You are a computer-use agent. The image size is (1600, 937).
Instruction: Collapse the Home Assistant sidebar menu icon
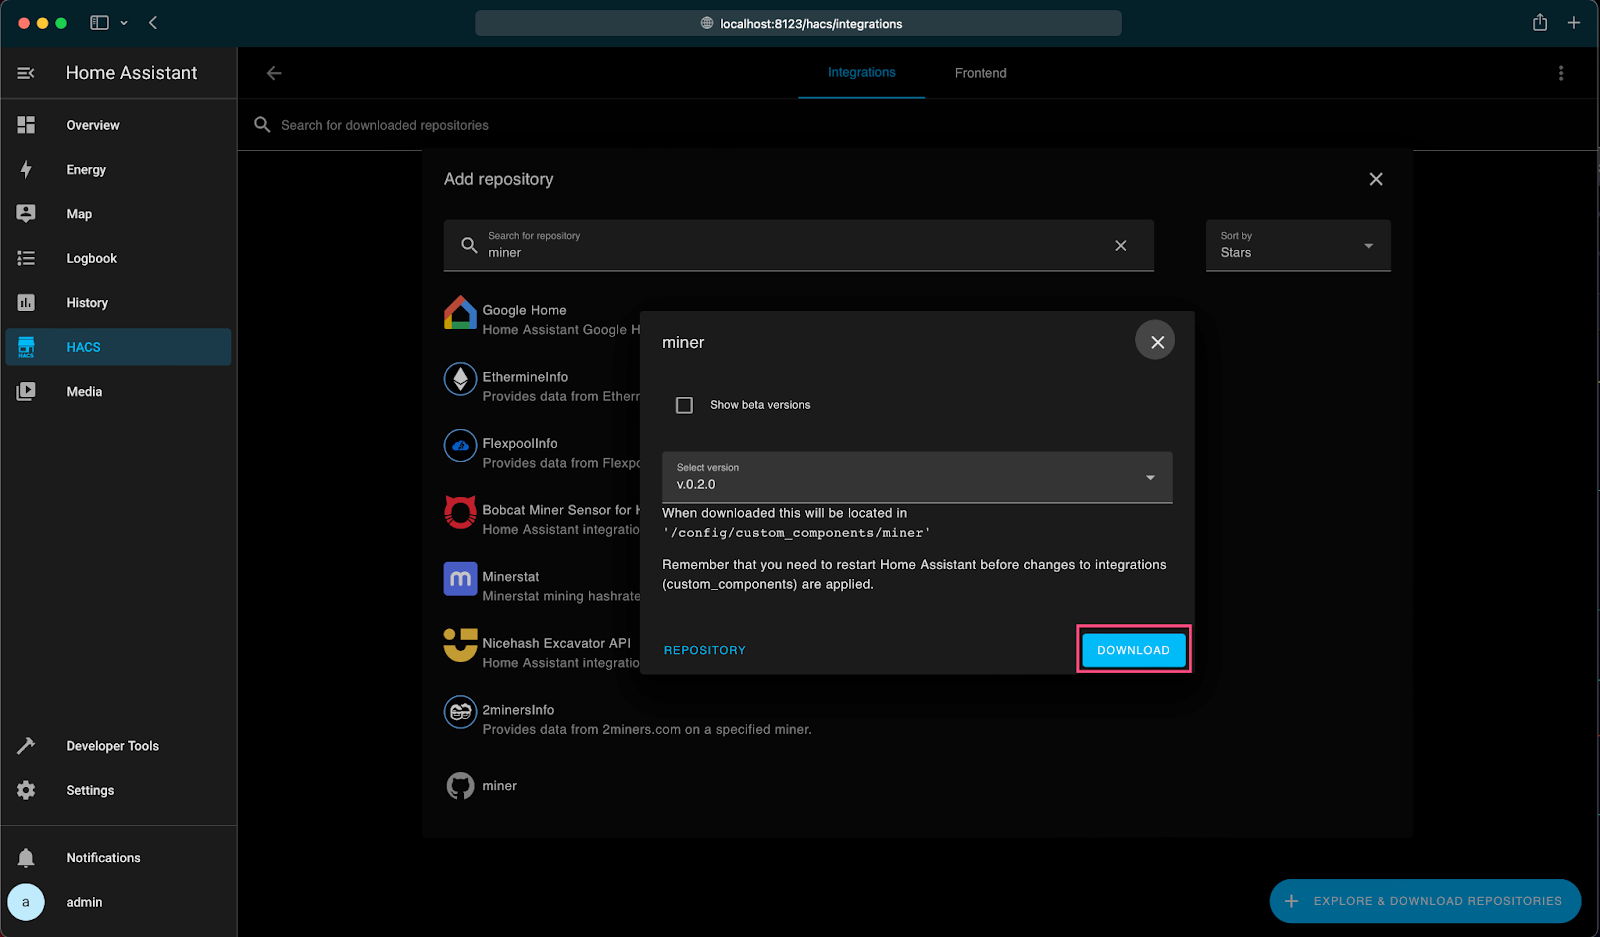click(x=26, y=73)
